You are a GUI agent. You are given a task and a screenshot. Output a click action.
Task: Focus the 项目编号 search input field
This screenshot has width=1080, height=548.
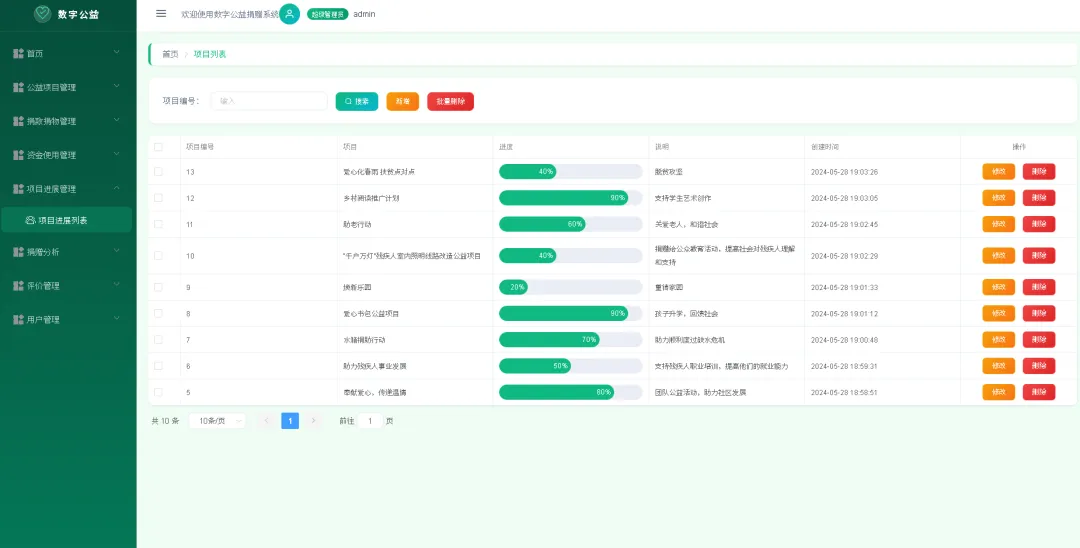pos(269,101)
